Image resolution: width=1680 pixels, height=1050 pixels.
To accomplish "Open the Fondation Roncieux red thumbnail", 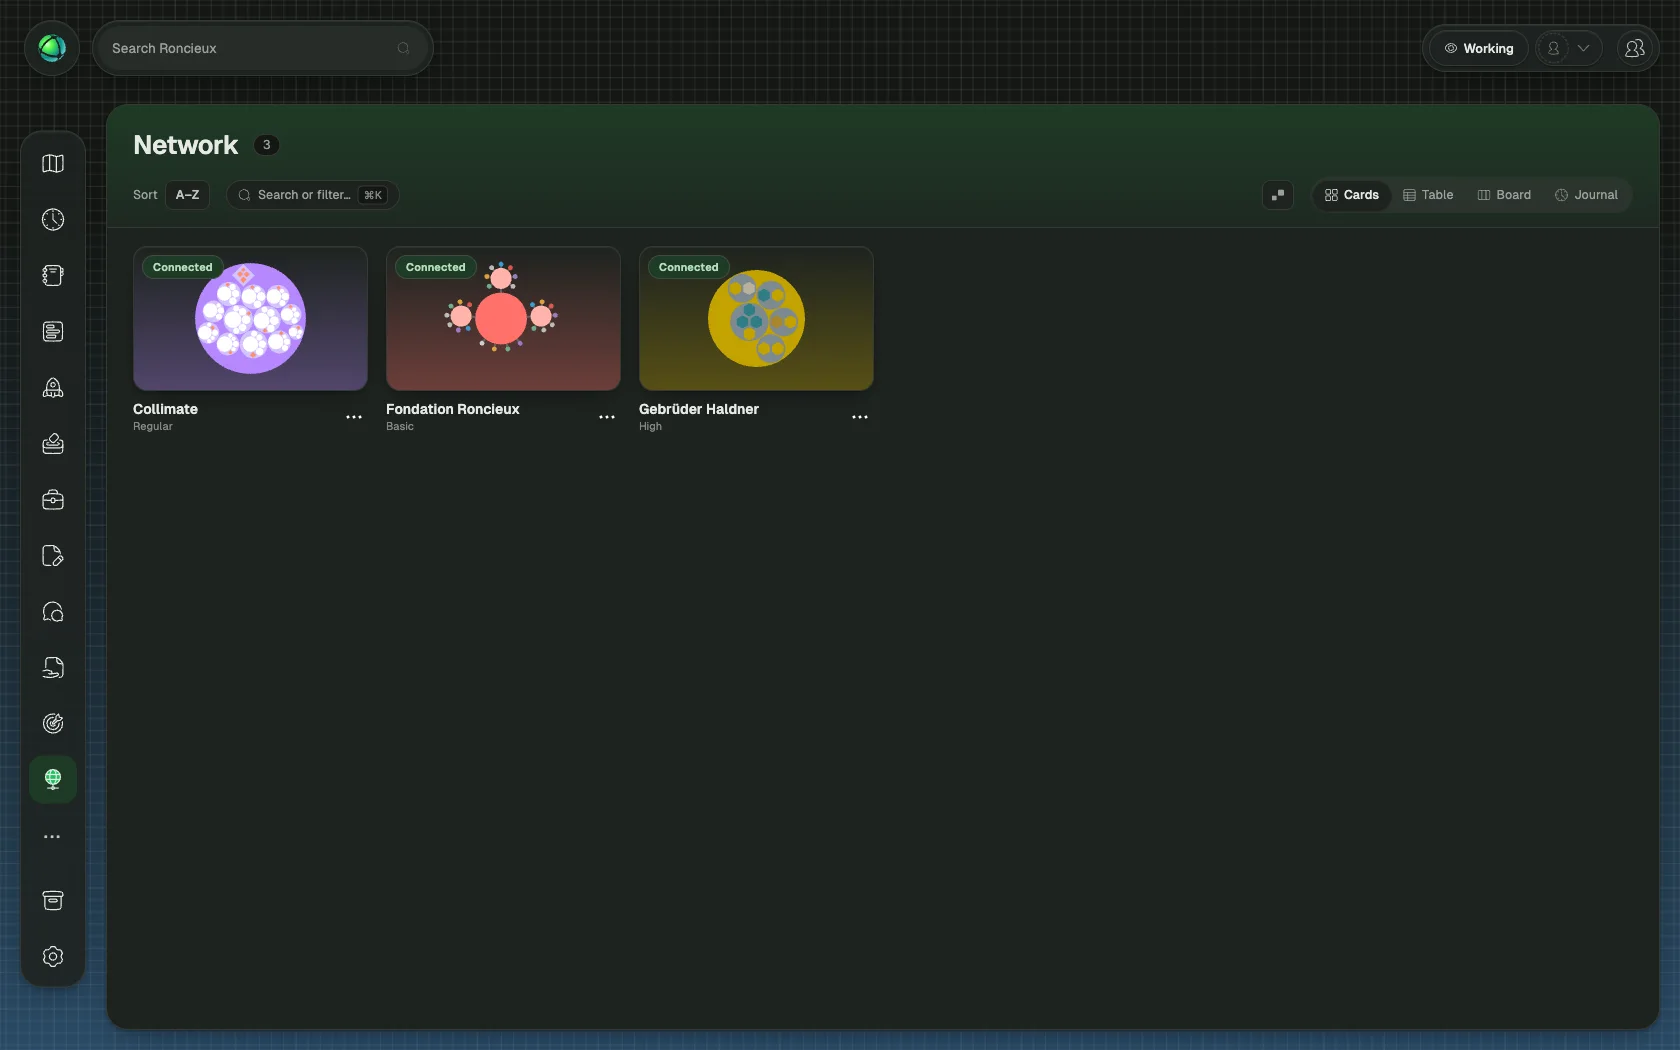I will pos(503,319).
